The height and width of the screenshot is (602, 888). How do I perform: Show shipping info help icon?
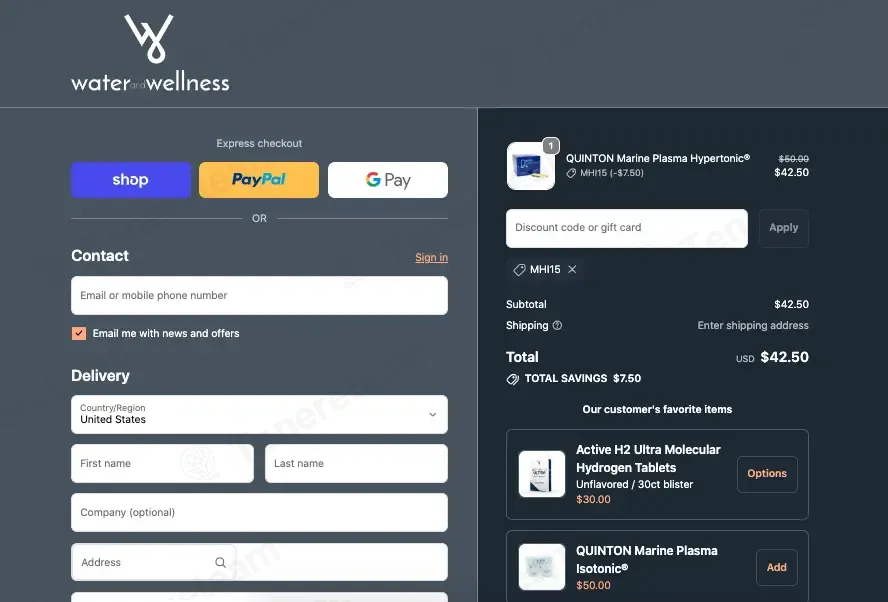click(x=557, y=326)
